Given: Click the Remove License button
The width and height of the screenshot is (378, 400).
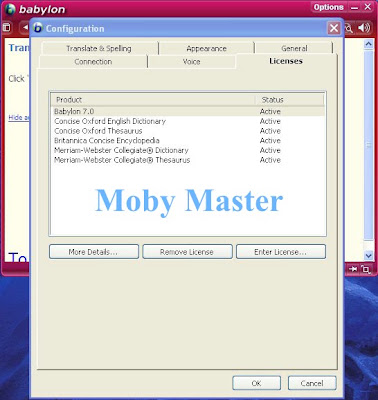Looking at the screenshot, I should pos(187,252).
